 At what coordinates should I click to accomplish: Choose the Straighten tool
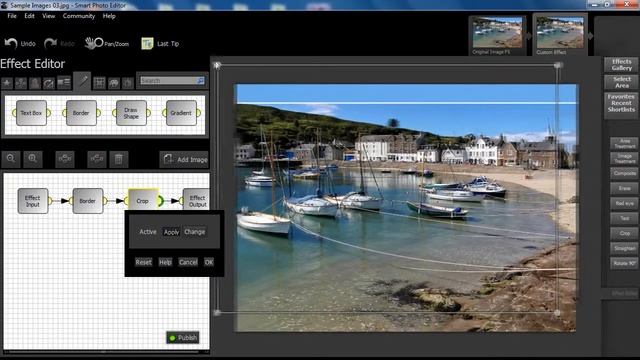tap(624, 248)
